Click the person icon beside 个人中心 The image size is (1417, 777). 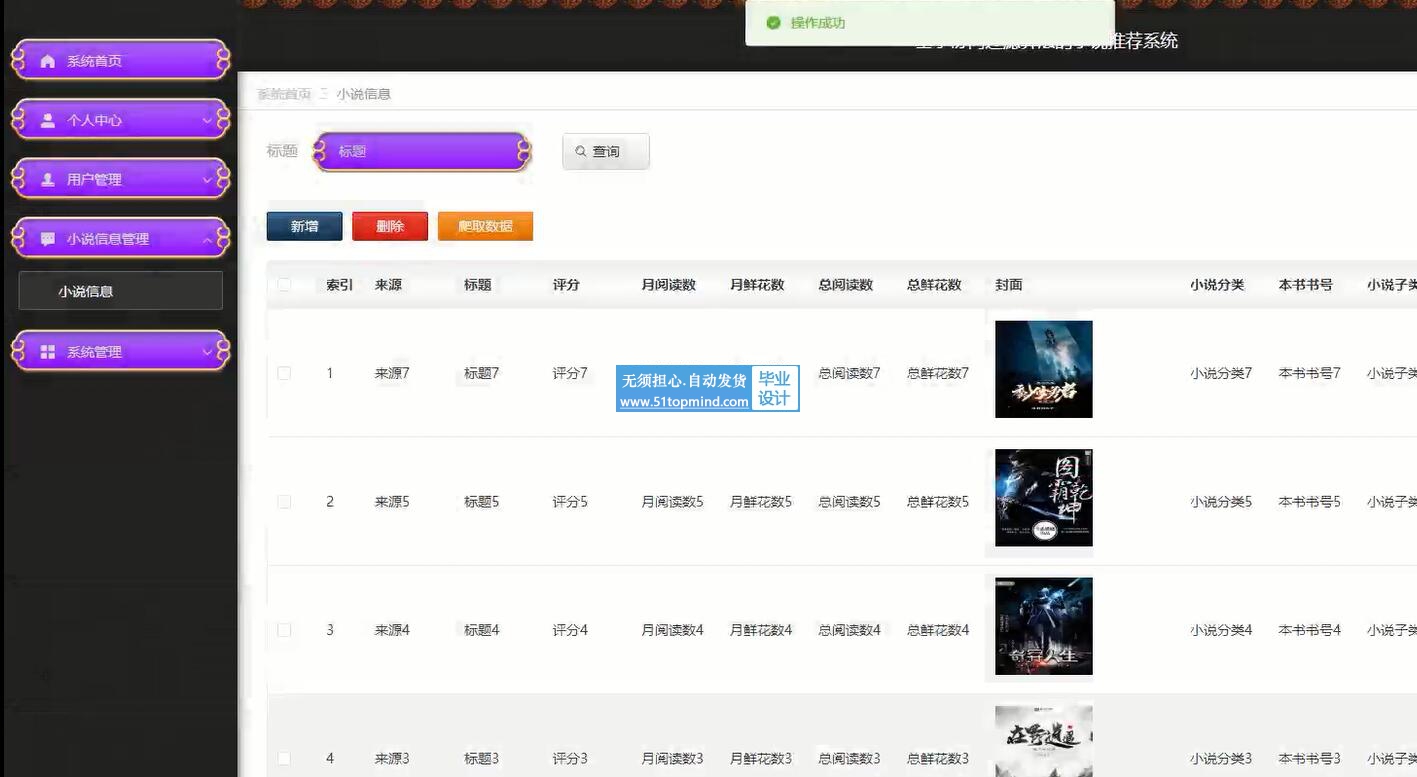click(47, 120)
